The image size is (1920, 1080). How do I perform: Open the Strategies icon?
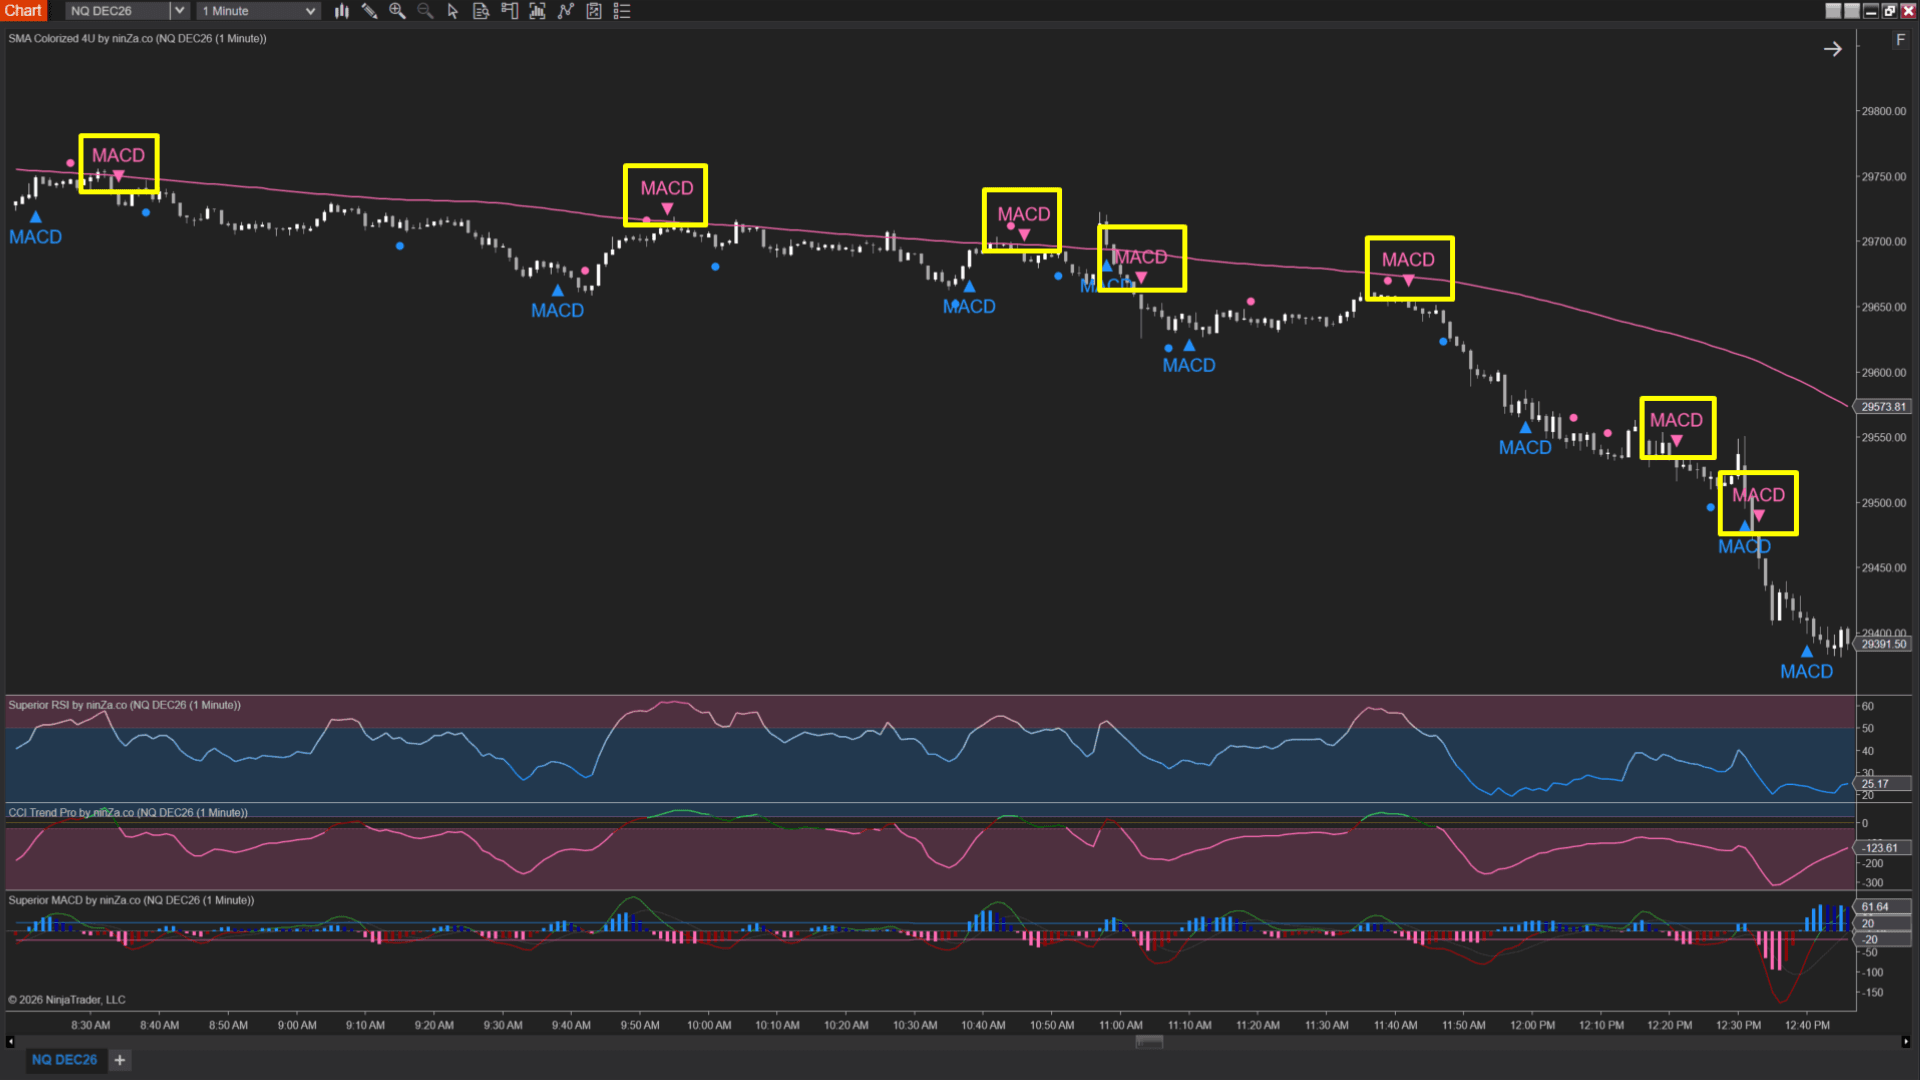pos(594,11)
